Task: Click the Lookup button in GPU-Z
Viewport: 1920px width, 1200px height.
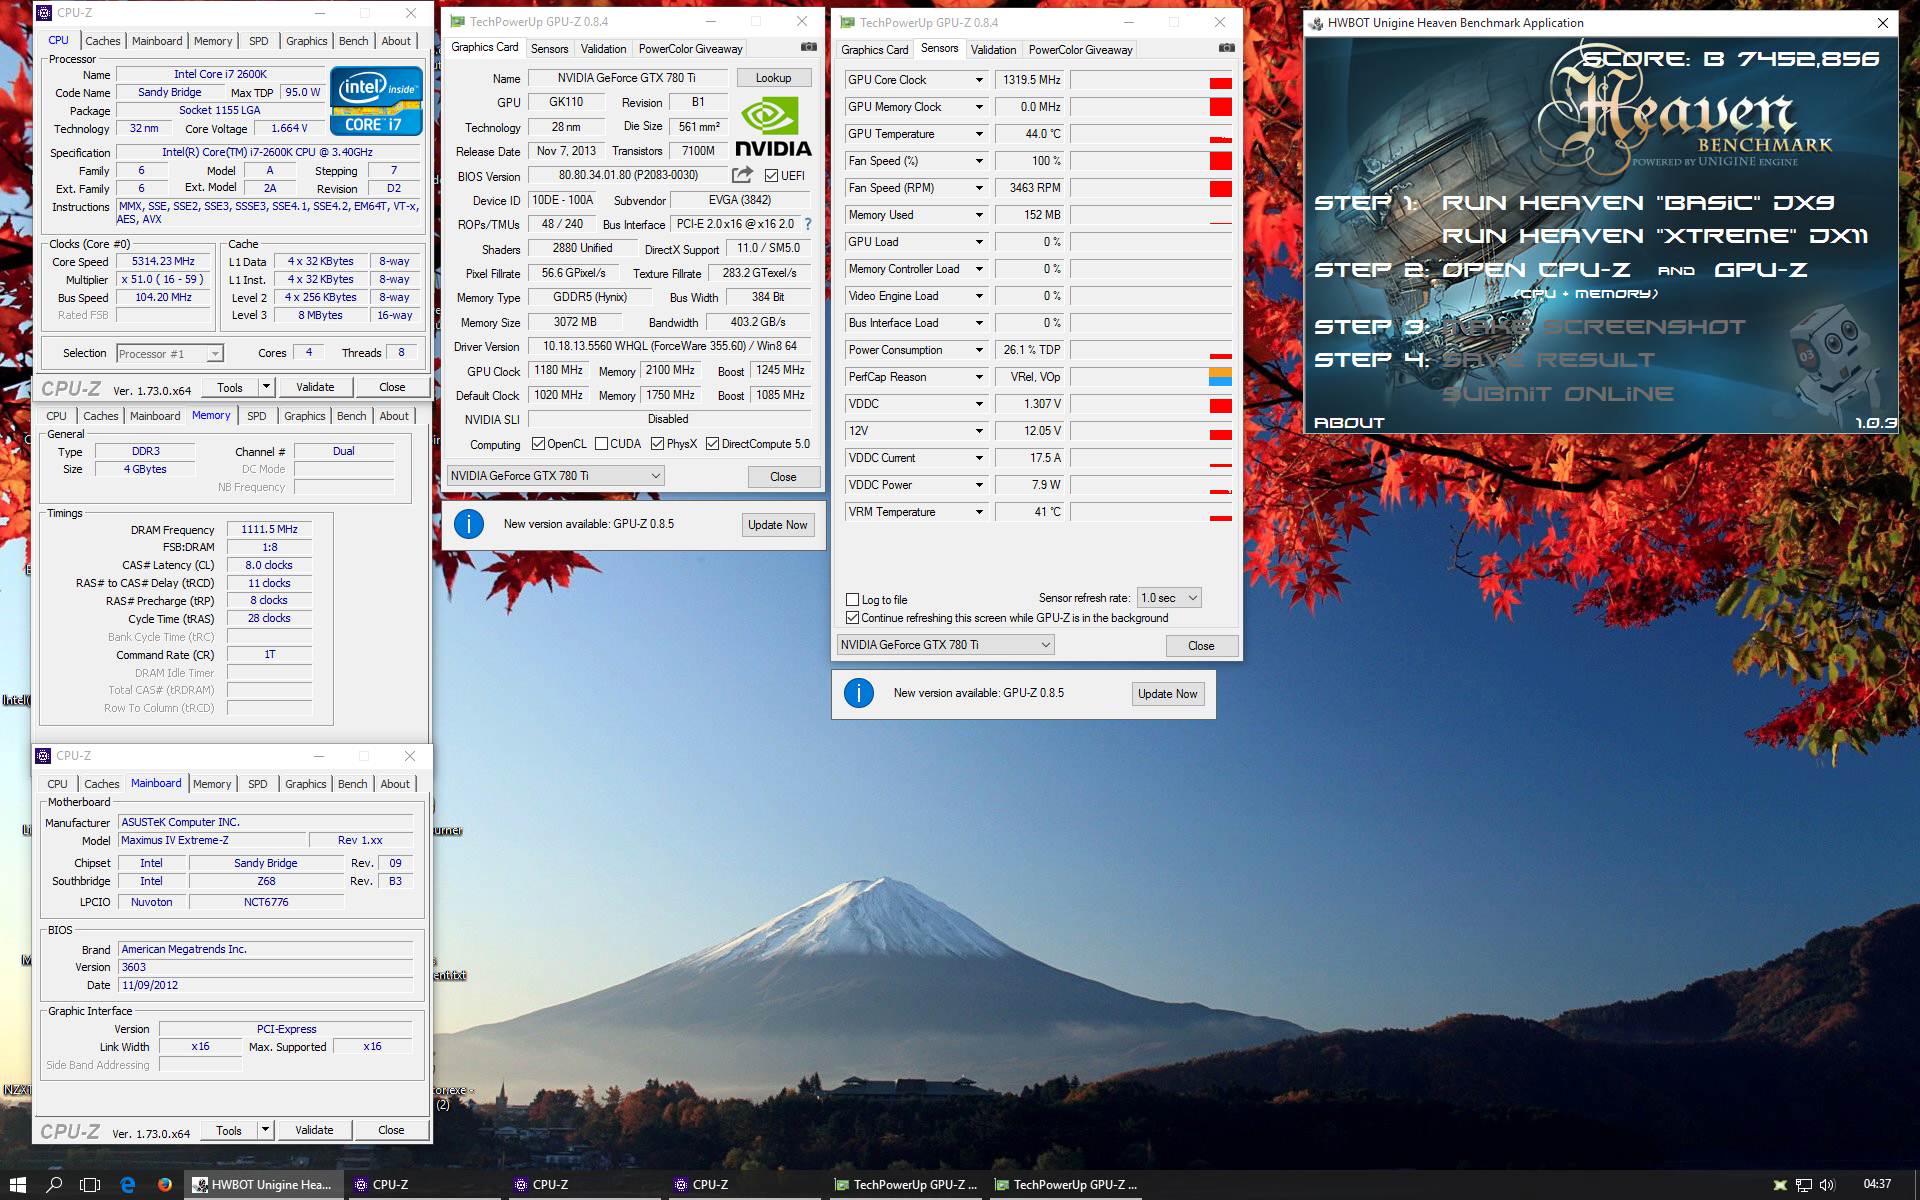Action: point(773,78)
